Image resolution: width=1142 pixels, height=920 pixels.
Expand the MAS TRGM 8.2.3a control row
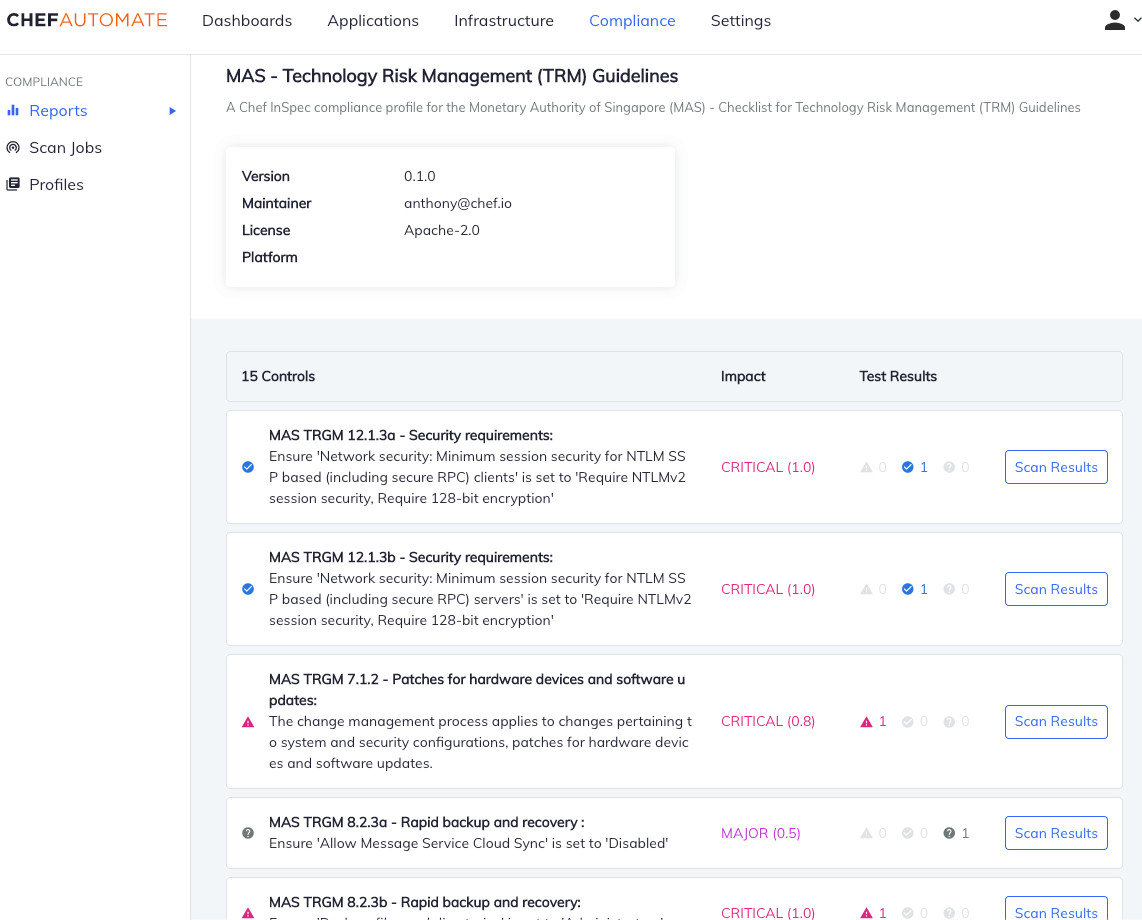[x=470, y=833]
